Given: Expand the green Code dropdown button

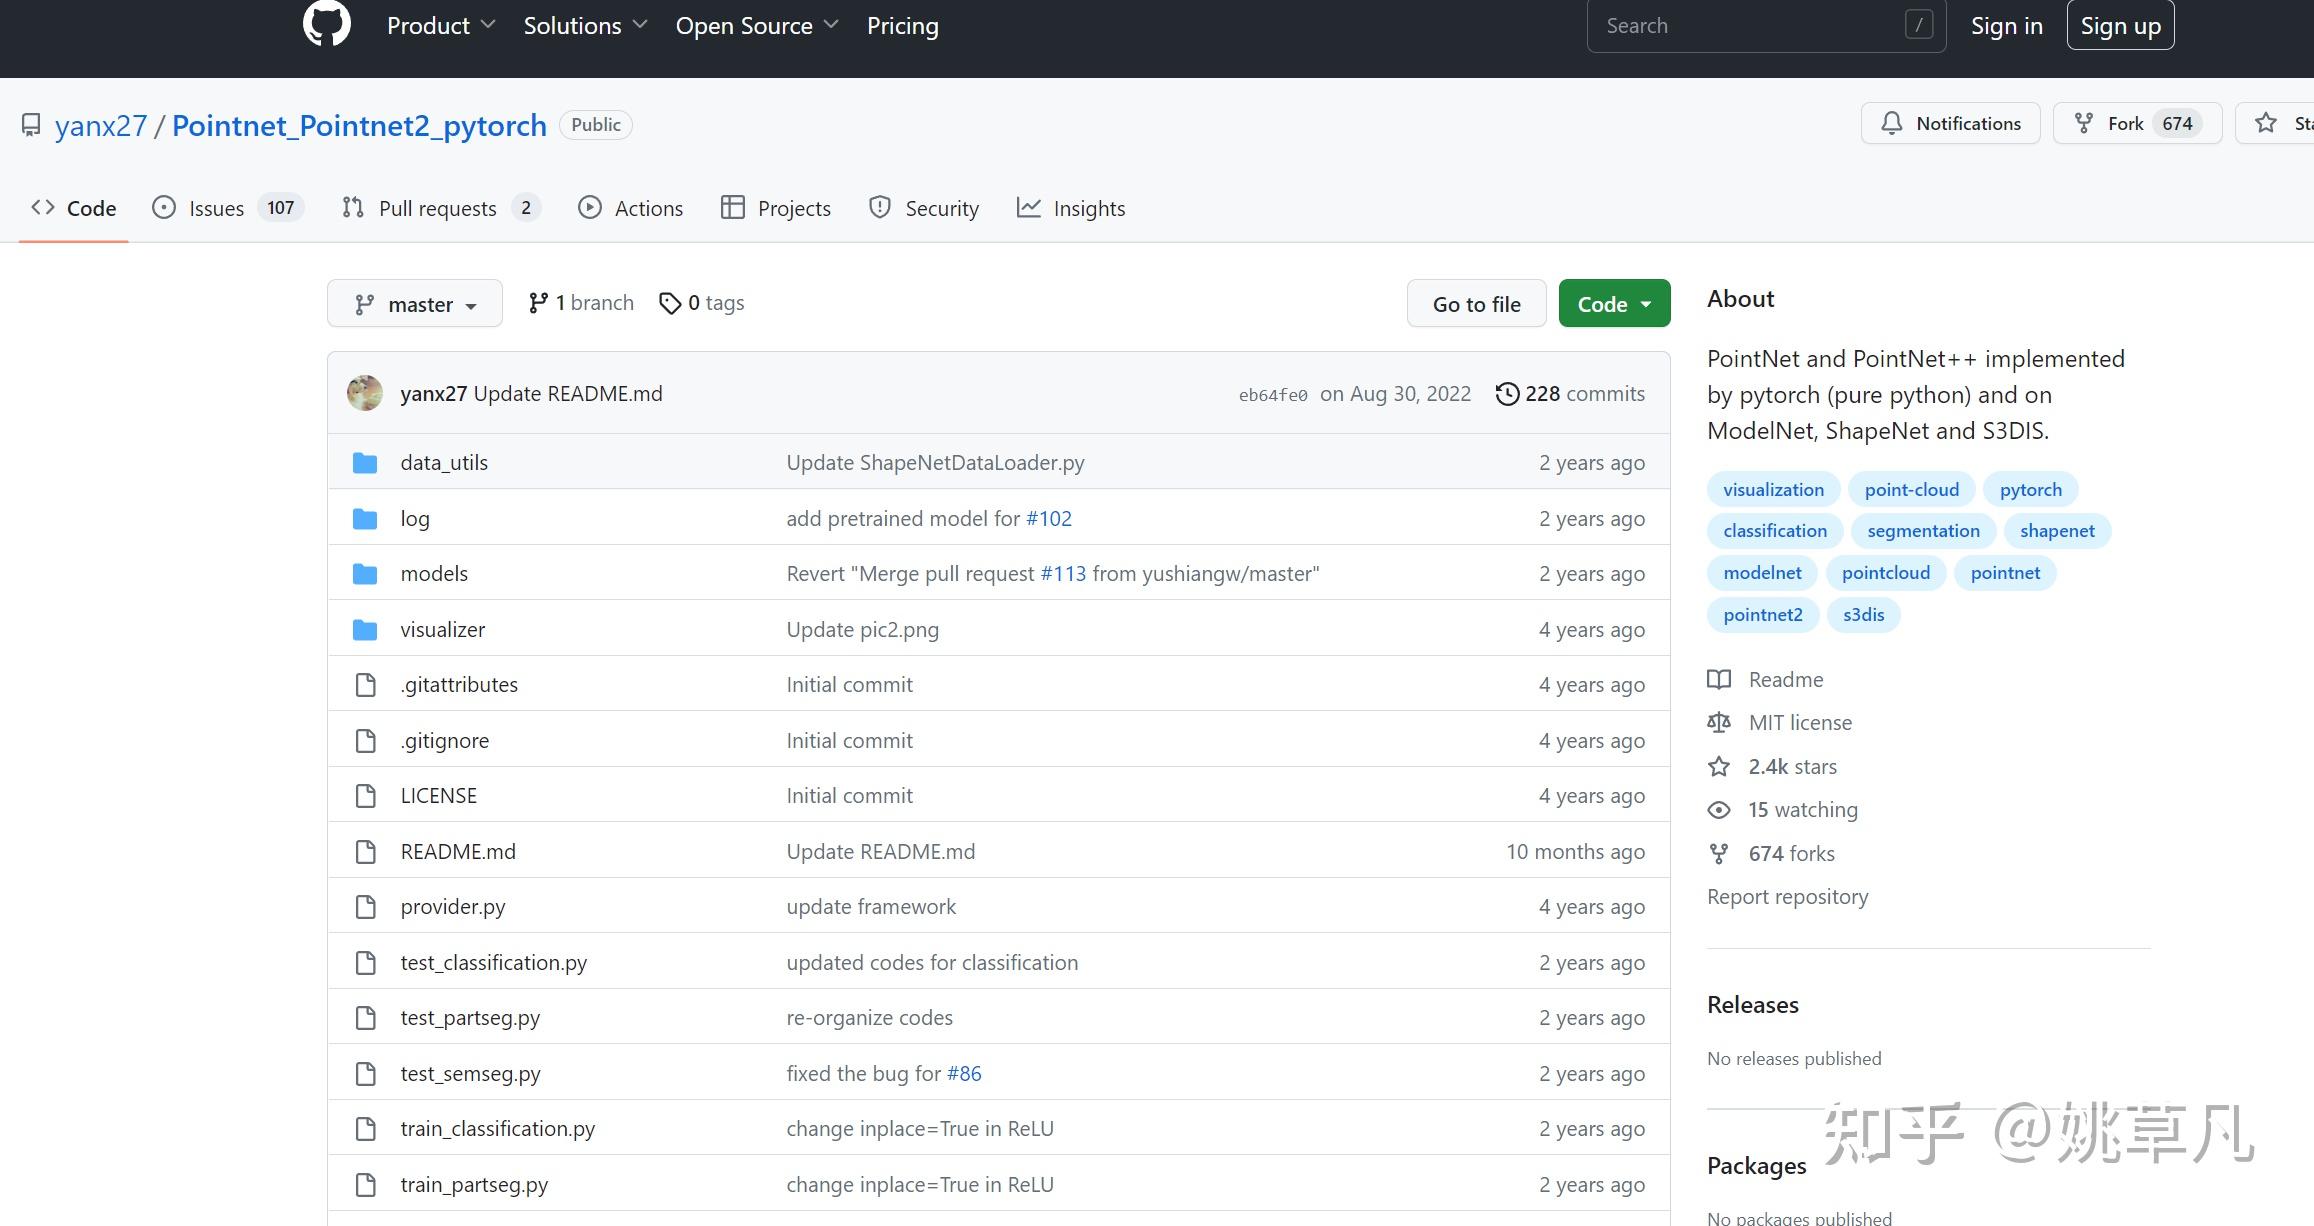Looking at the screenshot, I should point(1614,303).
